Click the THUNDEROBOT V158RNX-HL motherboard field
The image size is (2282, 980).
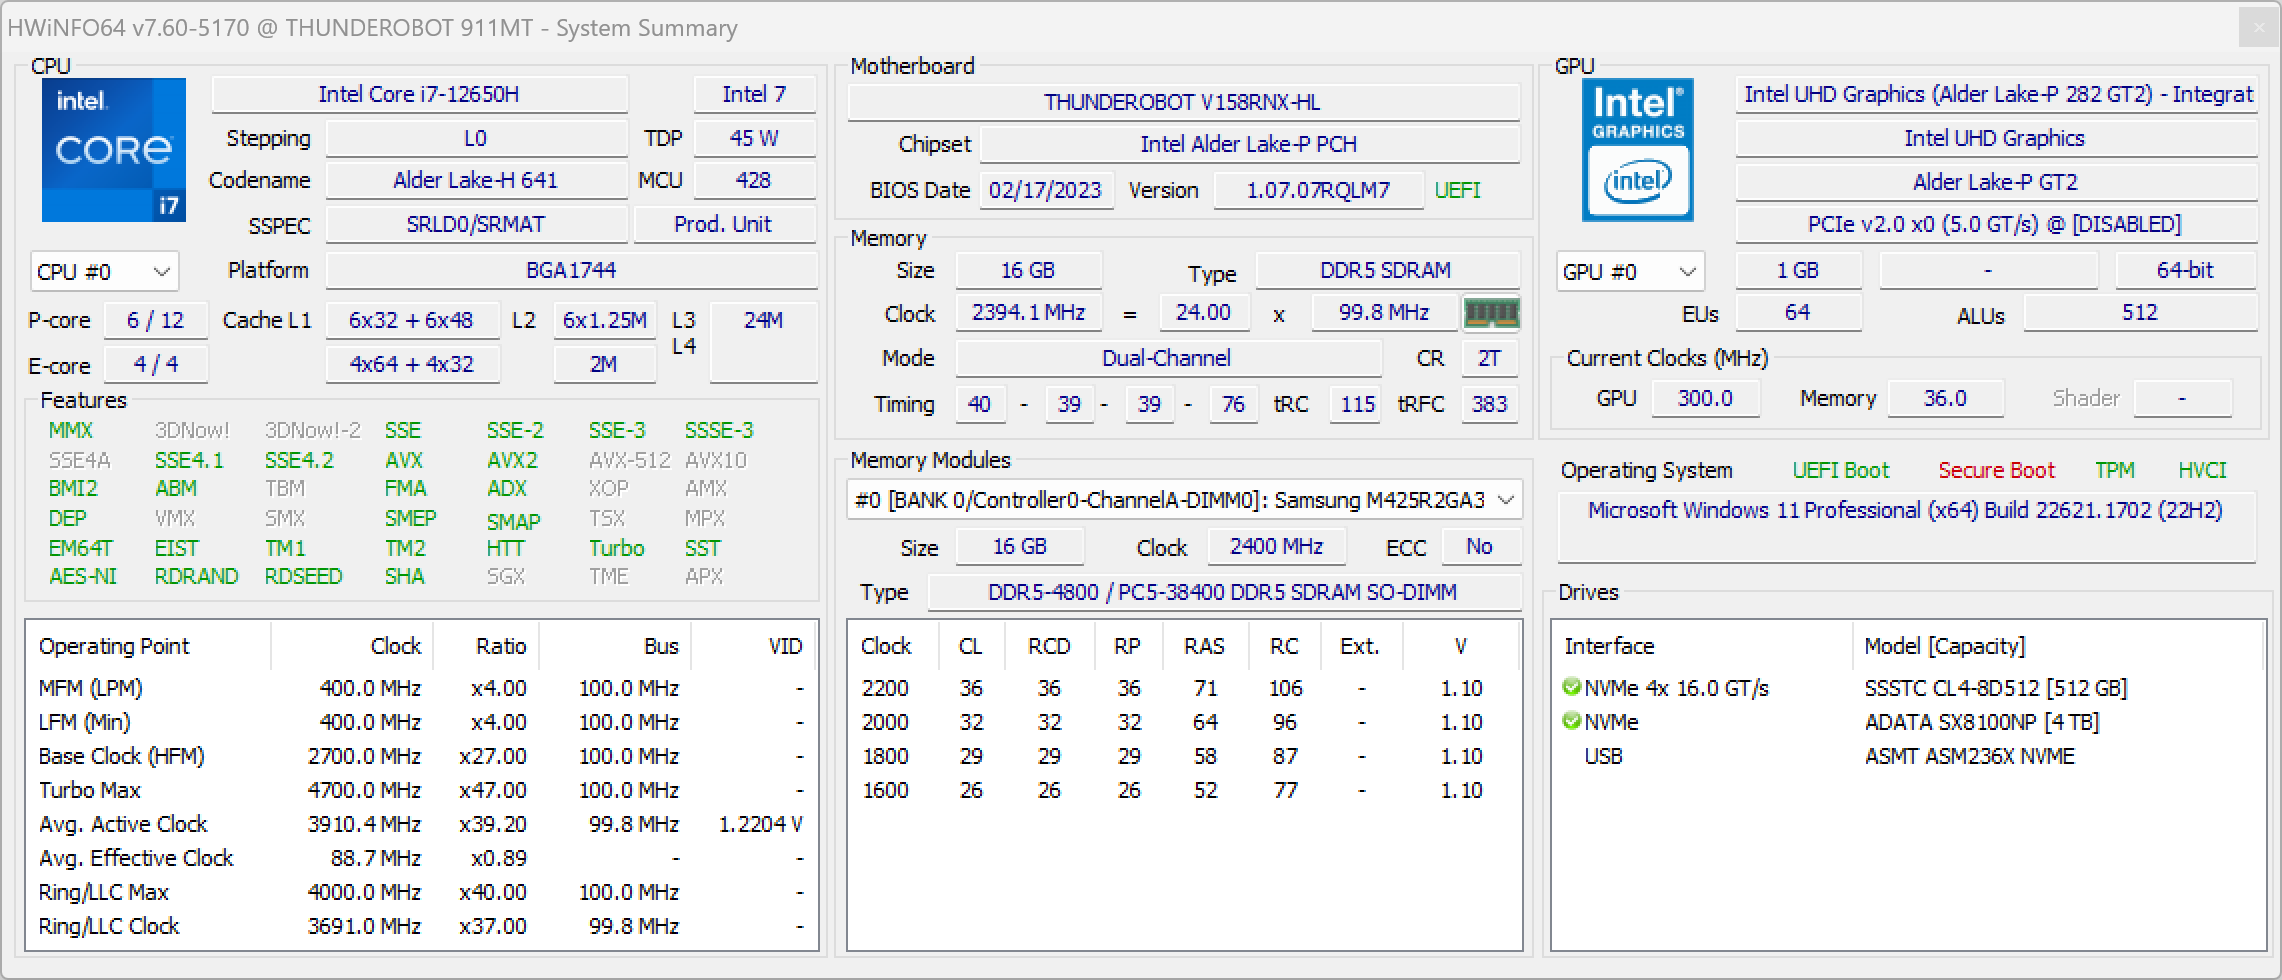1182,103
